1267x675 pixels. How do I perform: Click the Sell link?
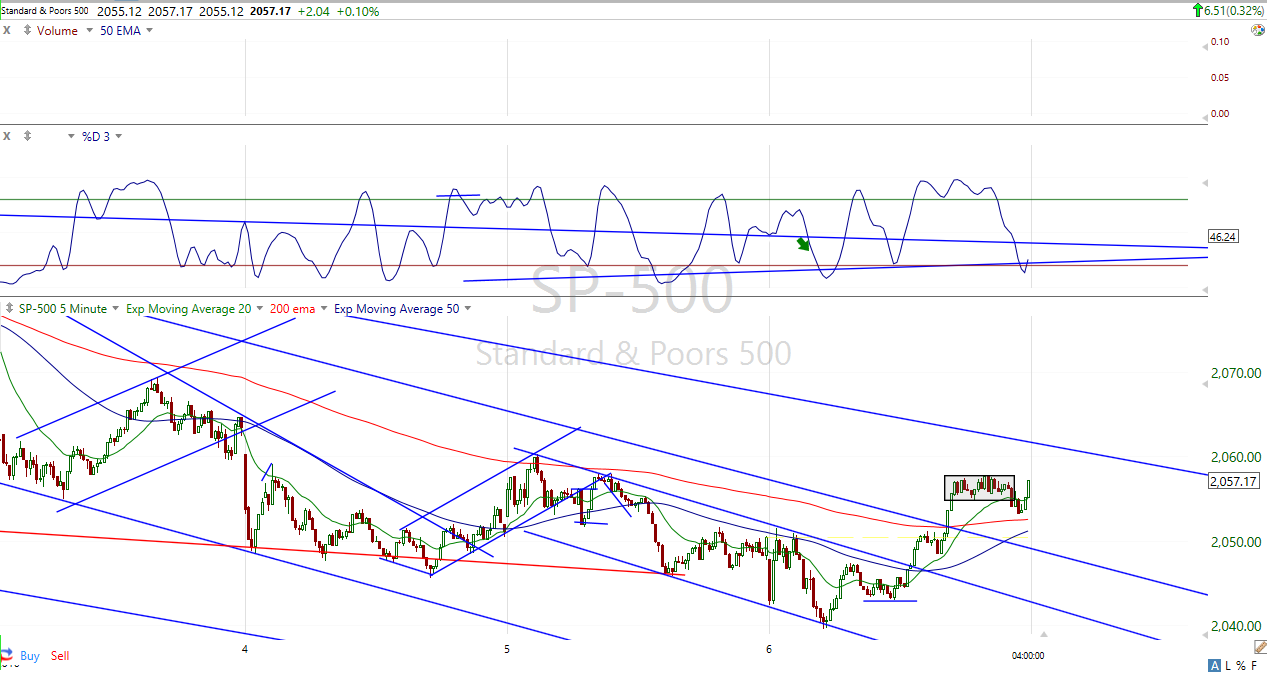click(60, 656)
